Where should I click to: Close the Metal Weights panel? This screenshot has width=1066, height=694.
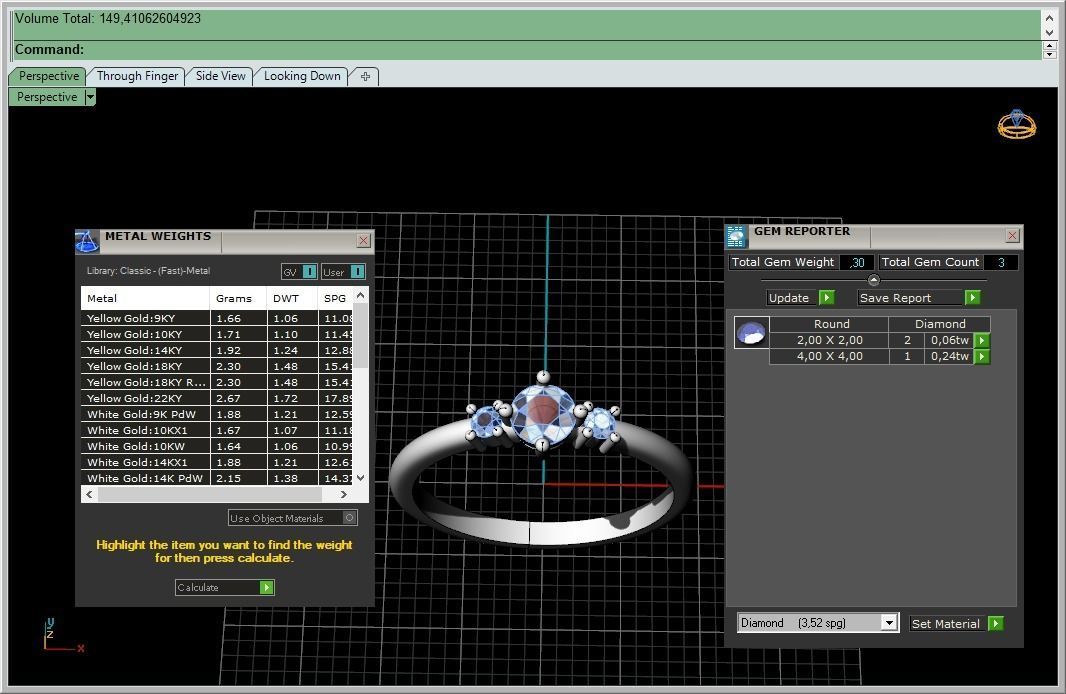pyautogui.click(x=364, y=241)
